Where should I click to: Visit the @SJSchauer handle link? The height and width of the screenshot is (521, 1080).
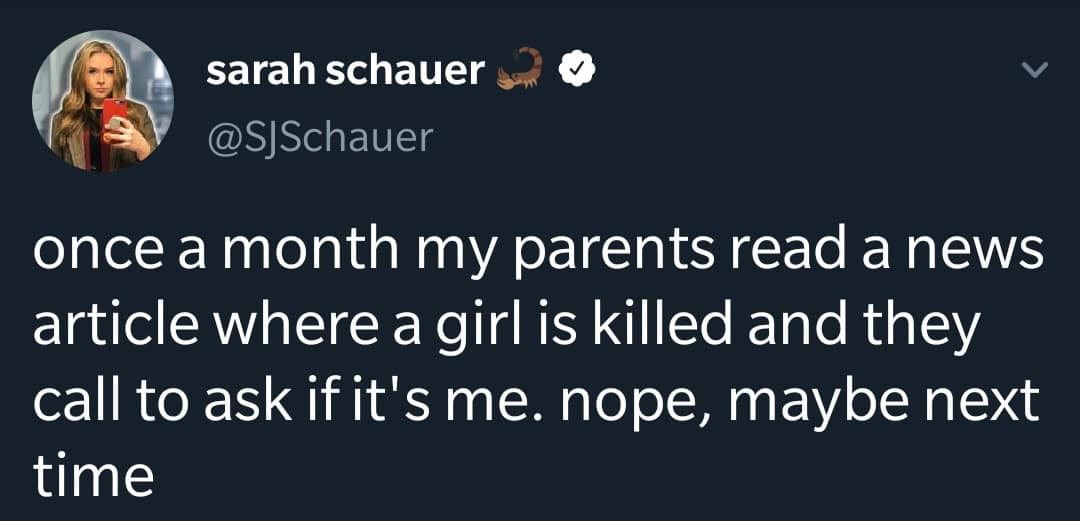pyautogui.click(x=319, y=136)
